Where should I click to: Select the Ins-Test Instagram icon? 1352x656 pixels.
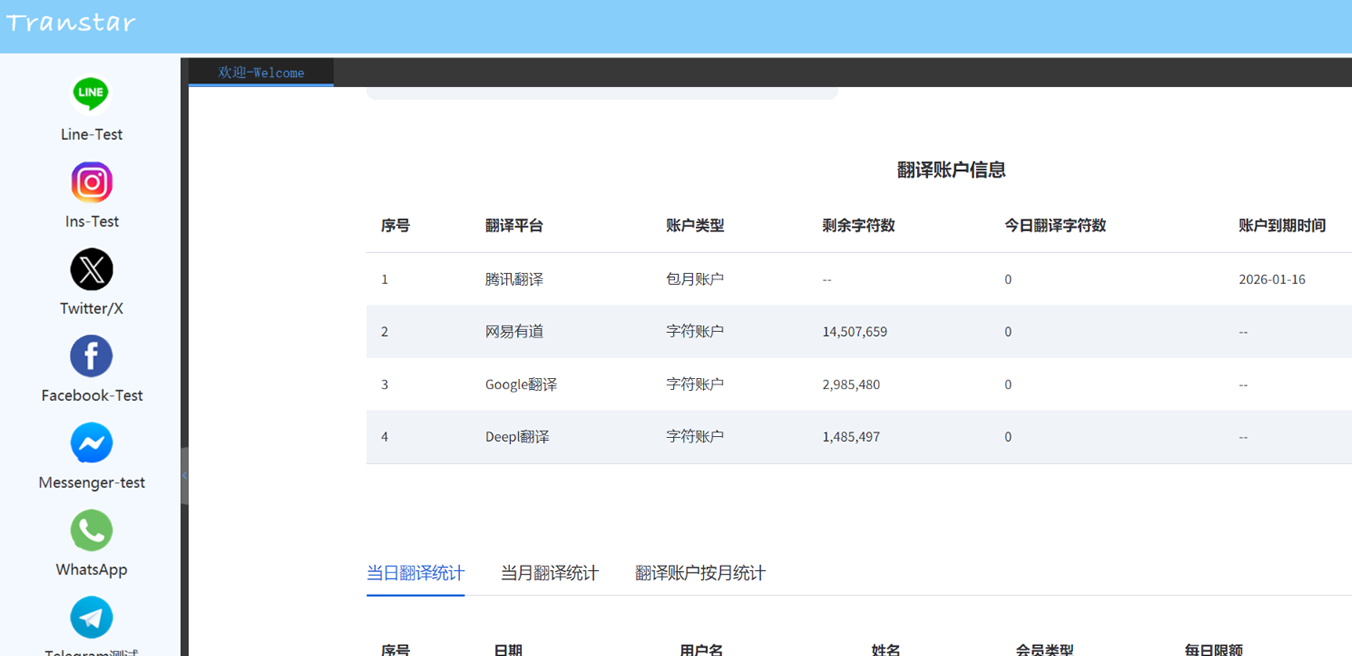(x=91, y=181)
